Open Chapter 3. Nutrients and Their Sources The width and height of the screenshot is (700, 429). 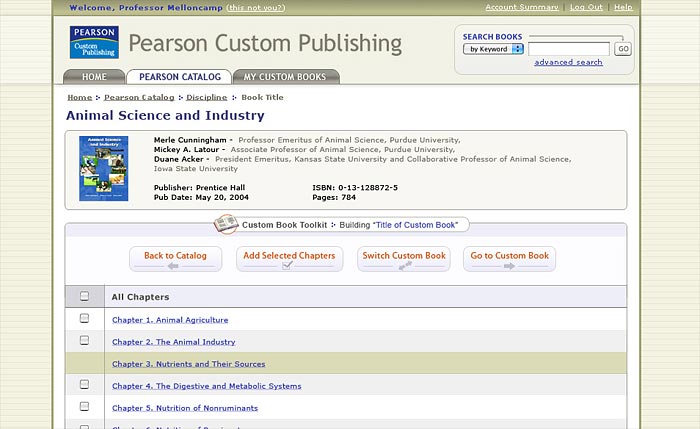[x=188, y=364]
